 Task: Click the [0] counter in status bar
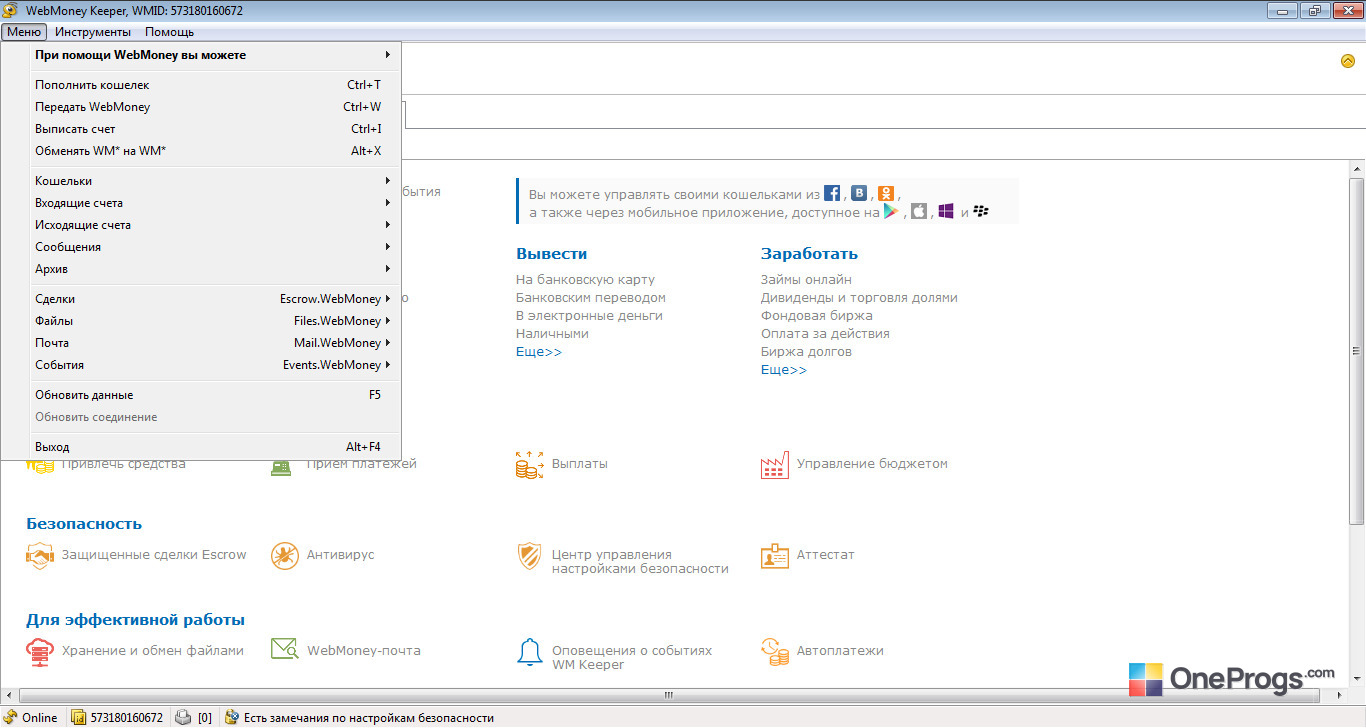pyautogui.click(x=205, y=718)
